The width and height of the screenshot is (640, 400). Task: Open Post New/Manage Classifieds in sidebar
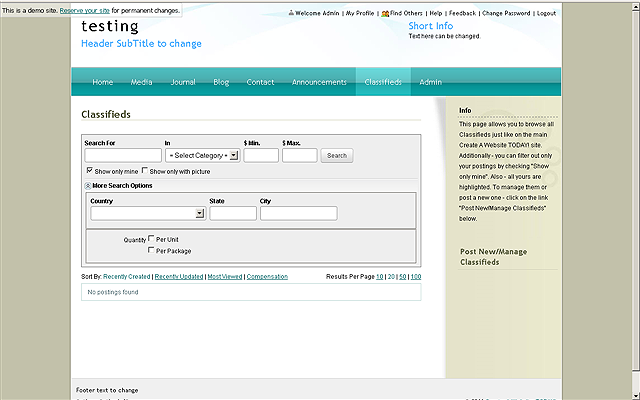pos(493,256)
